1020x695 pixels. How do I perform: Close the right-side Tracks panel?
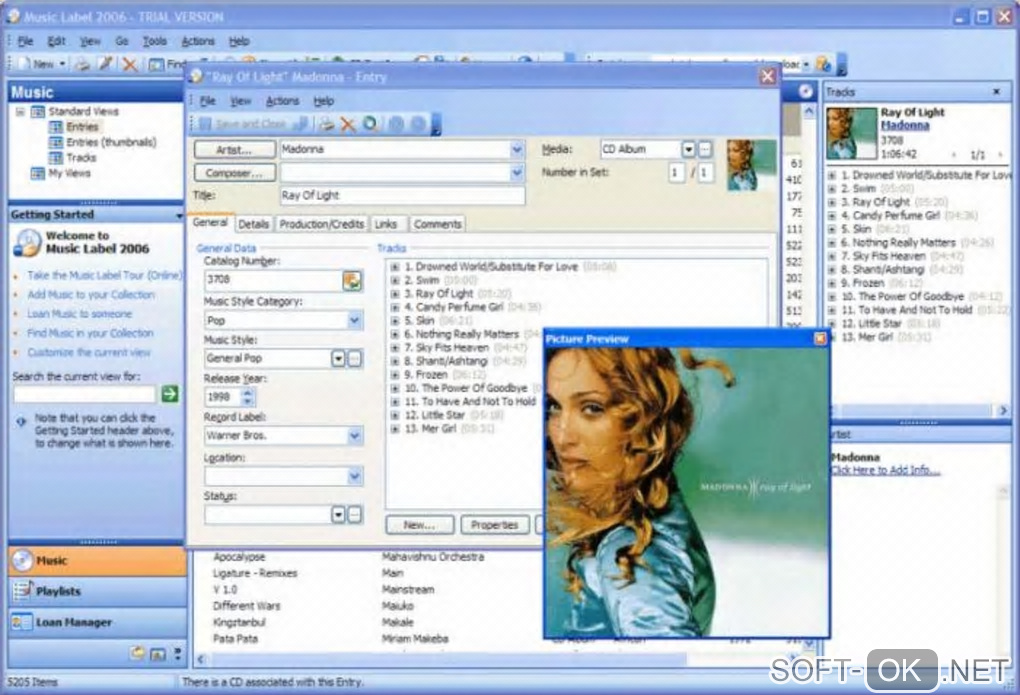click(x=996, y=92)
